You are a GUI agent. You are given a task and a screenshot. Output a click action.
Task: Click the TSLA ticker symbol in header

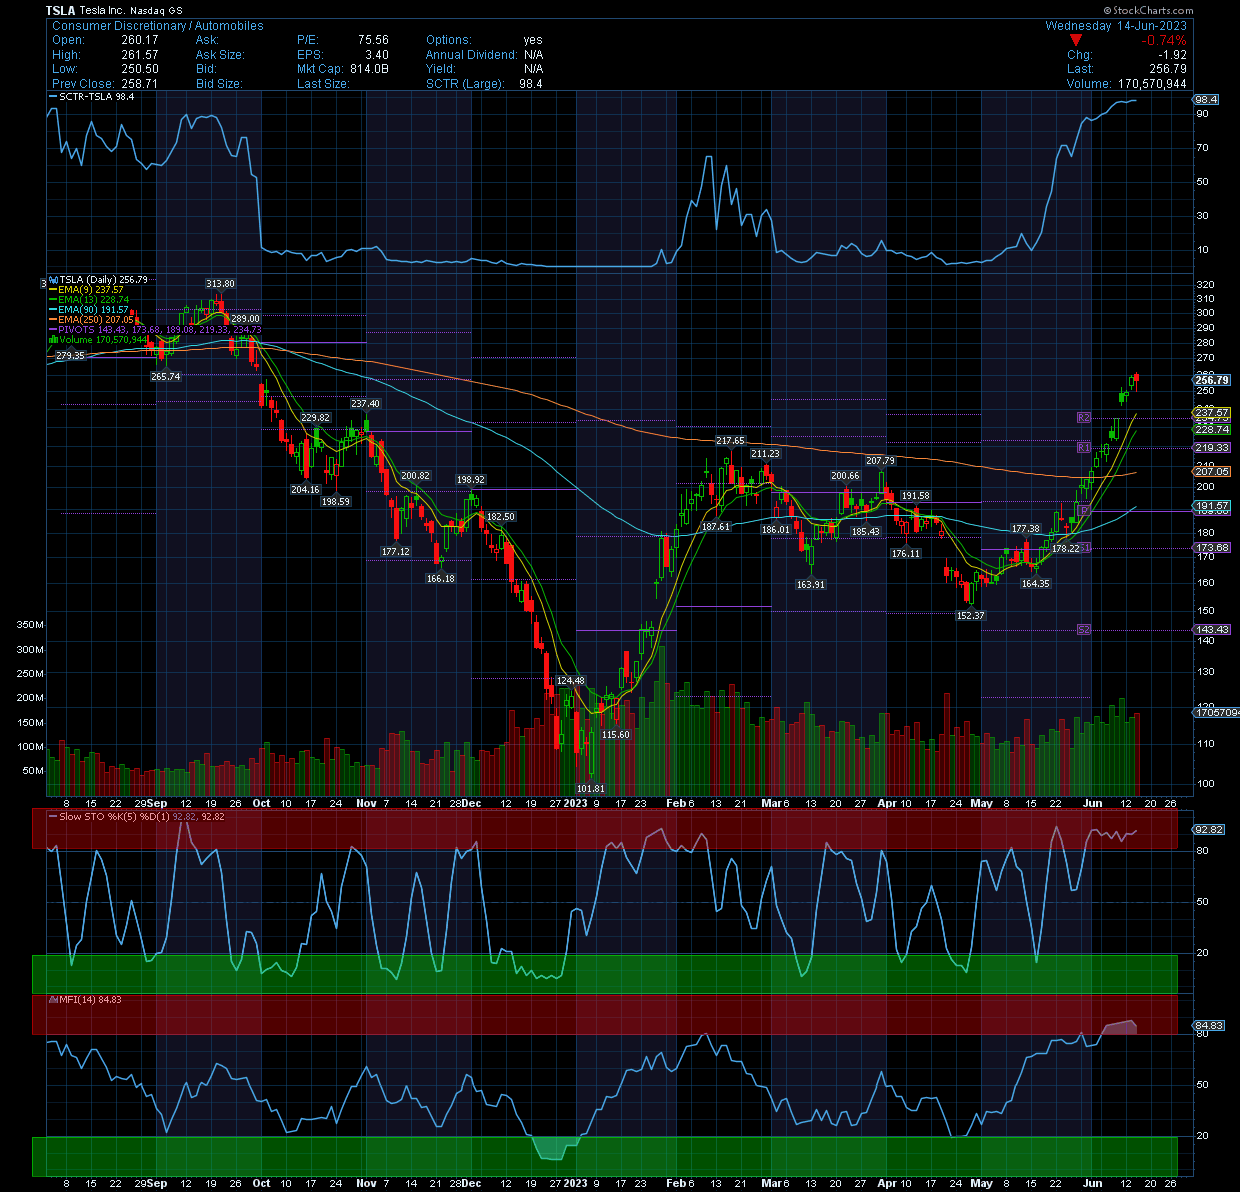(x=61, y=10)
